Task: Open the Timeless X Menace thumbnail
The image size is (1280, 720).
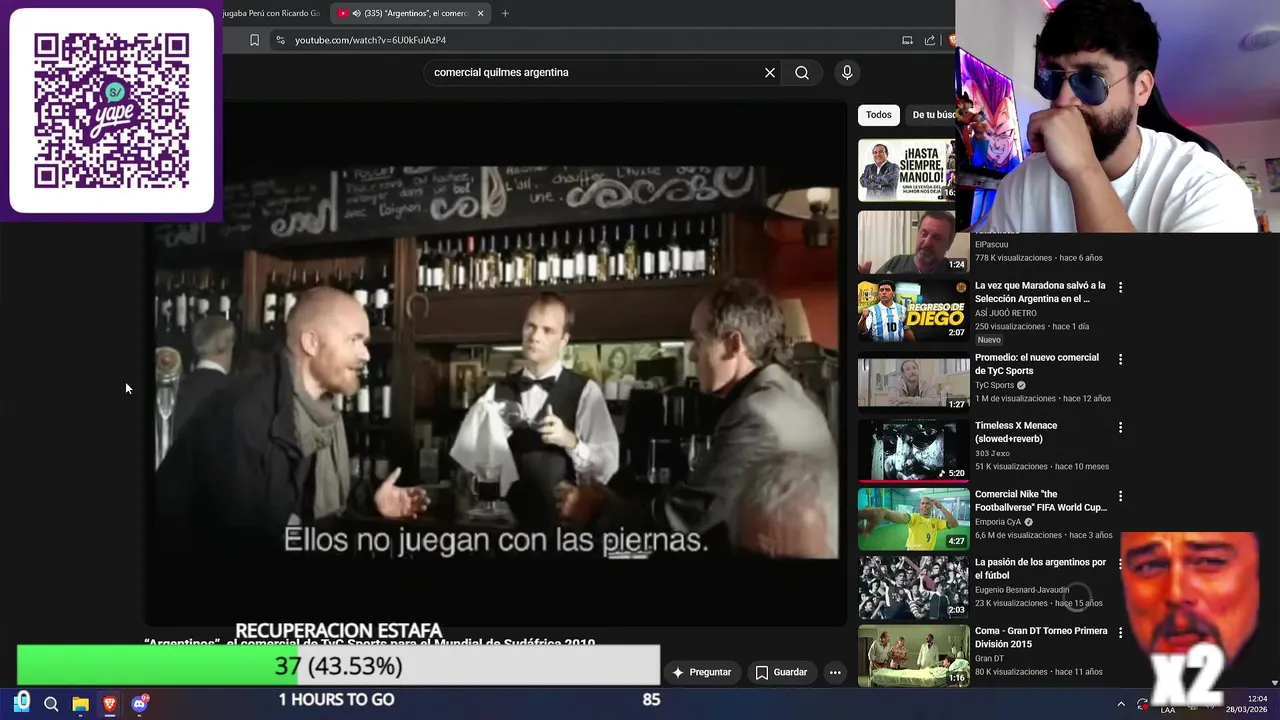Action: click(913, 449)
